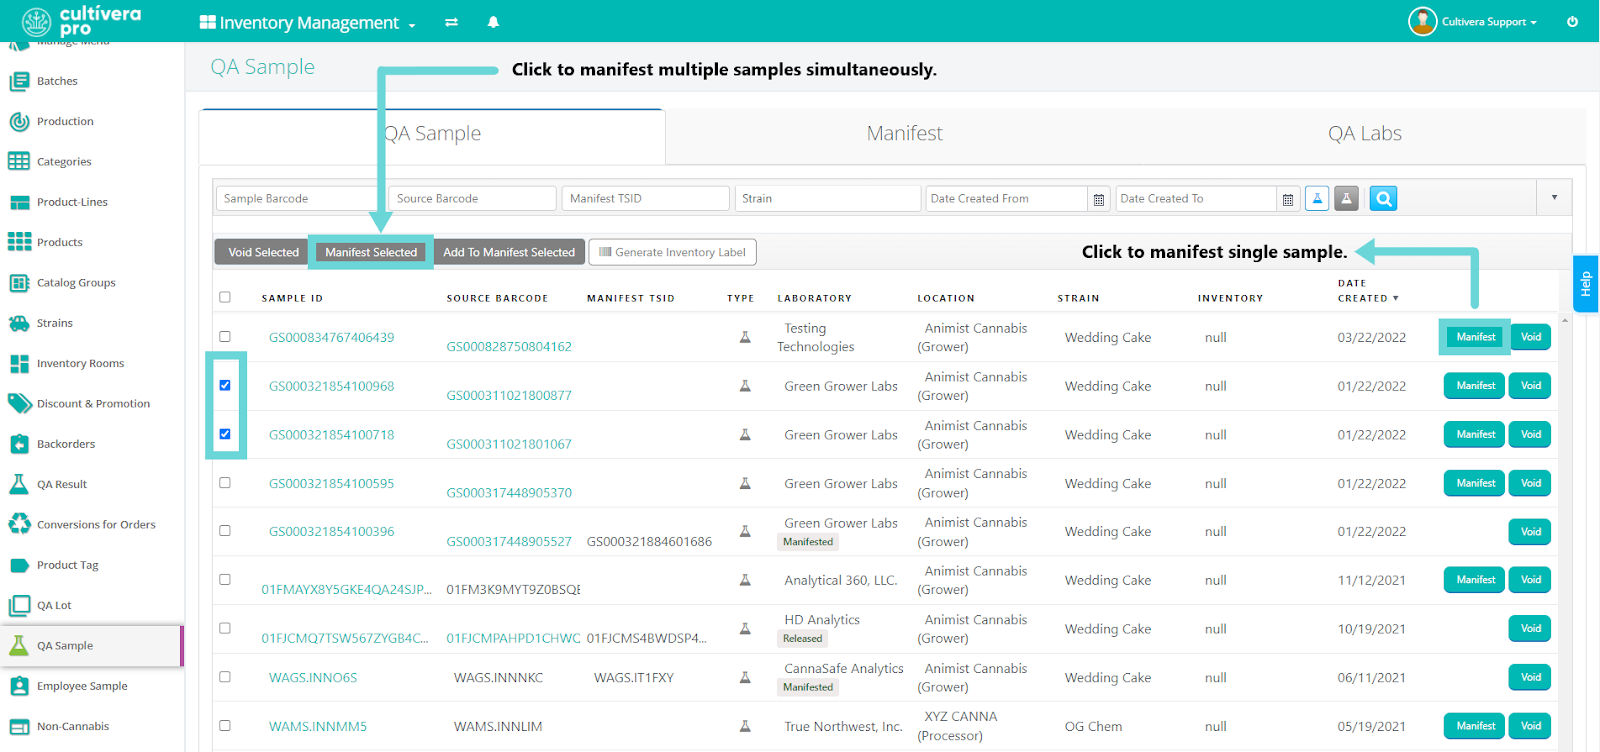Image resolution: width=1600 pixels, height=752 pixels.
Task: Manifest the 03/22/2022 Testing Technologies sample
Action: point(1475,337)
